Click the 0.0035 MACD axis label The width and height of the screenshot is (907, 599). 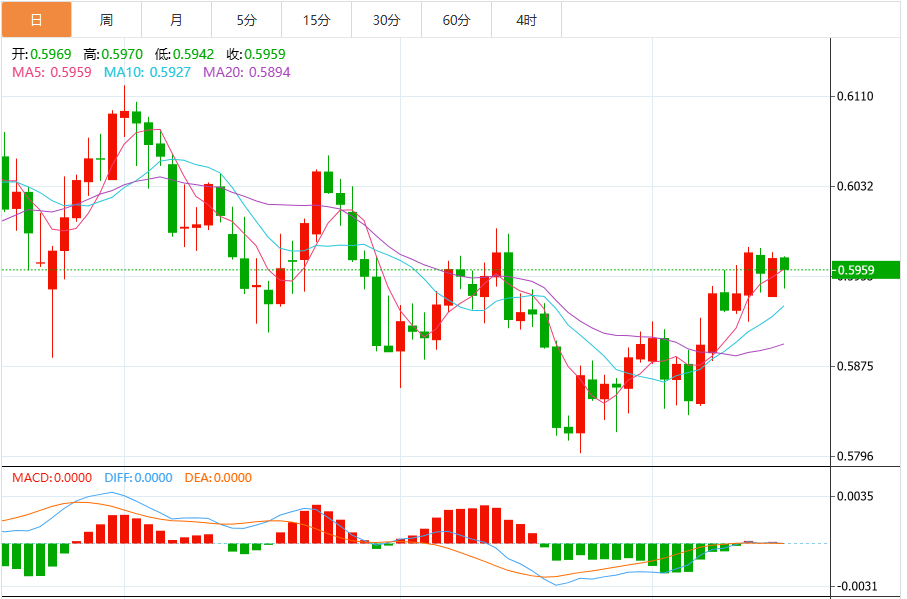(855, 496)
